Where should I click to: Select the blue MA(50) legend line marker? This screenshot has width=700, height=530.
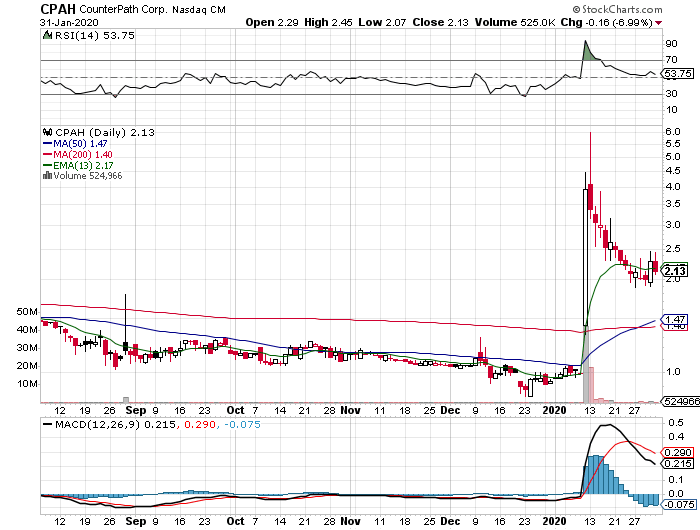click(45, 143)
